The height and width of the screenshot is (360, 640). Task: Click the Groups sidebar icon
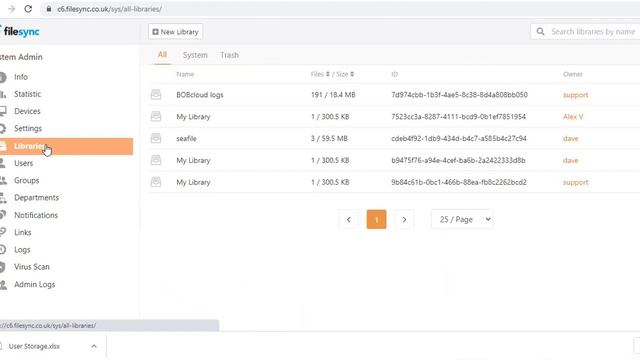[3, 180]
